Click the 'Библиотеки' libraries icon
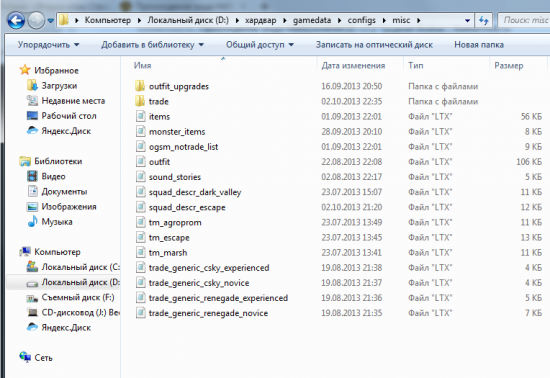 pos(25,161)
